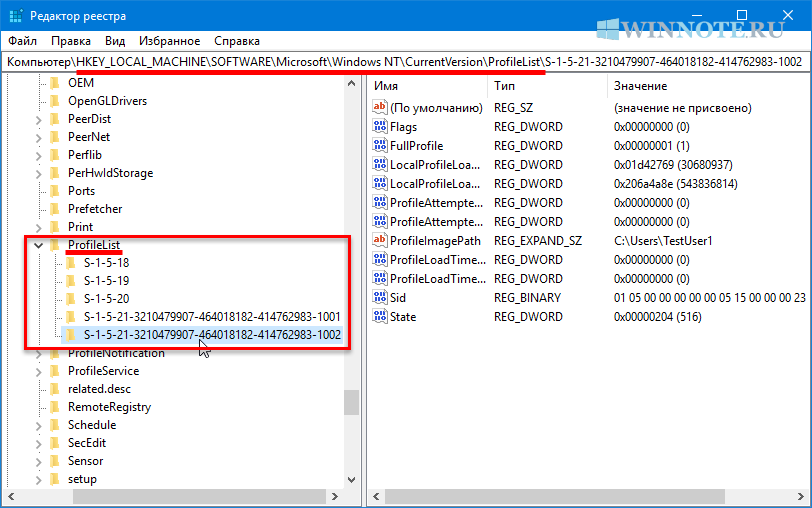Select the SID key ending in 1001
812x508 pixels.
coord(212,317)
